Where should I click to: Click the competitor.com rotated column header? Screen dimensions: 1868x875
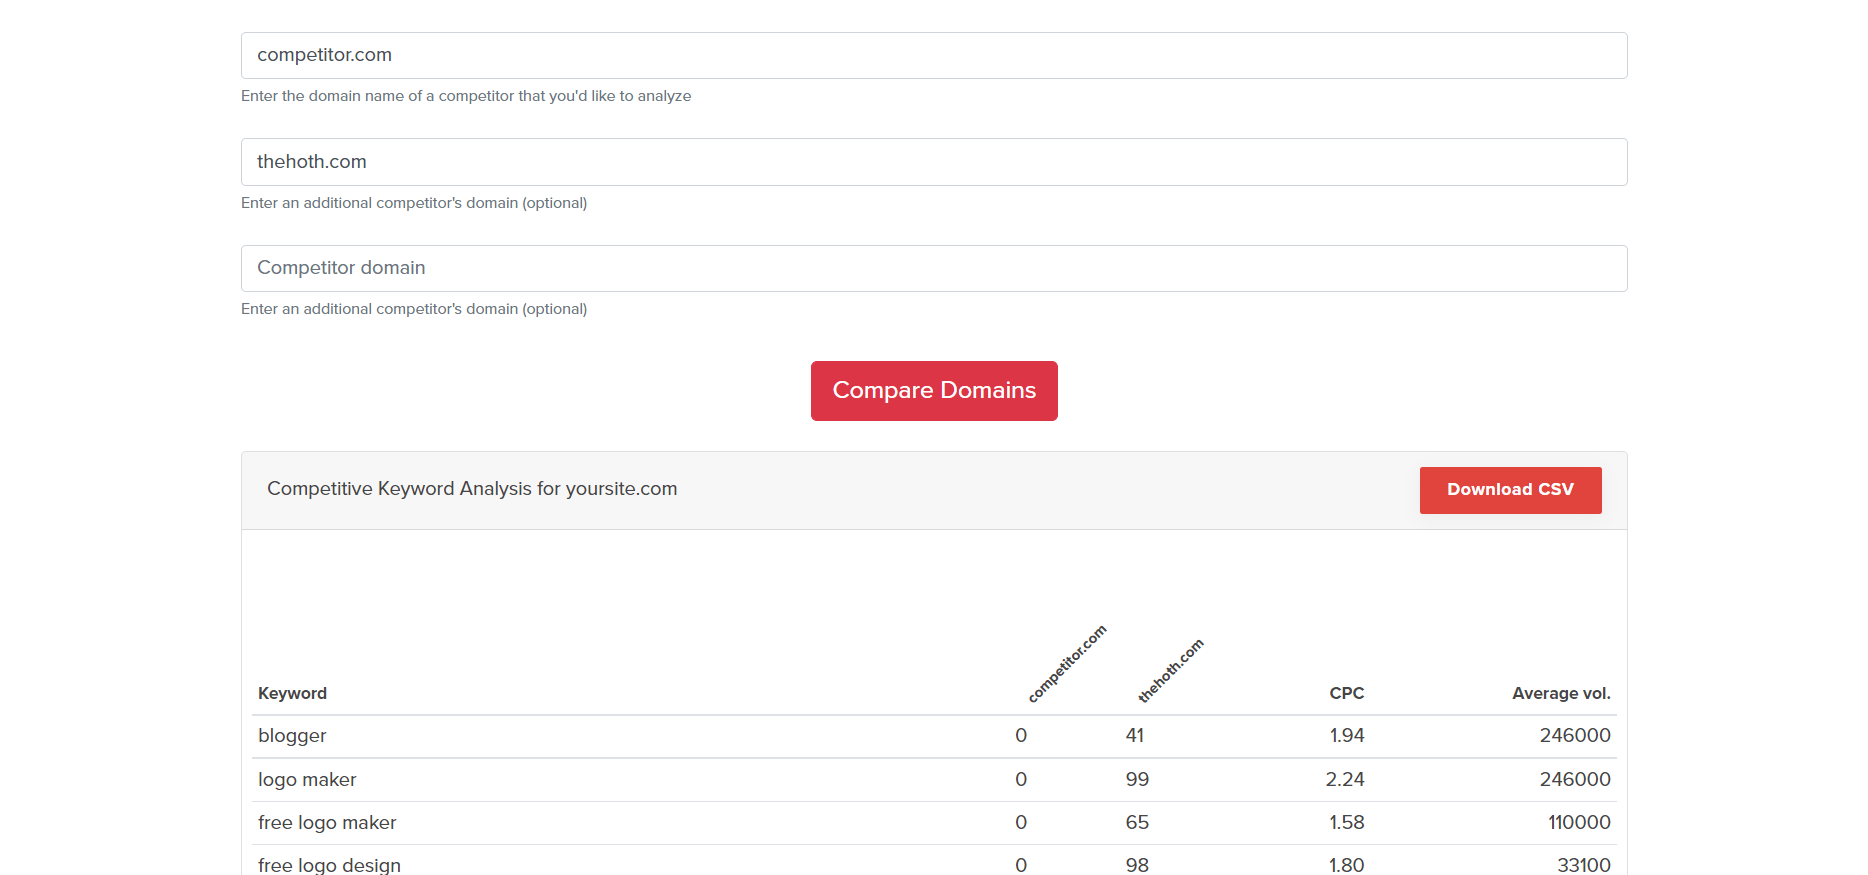coord(1067,664)
